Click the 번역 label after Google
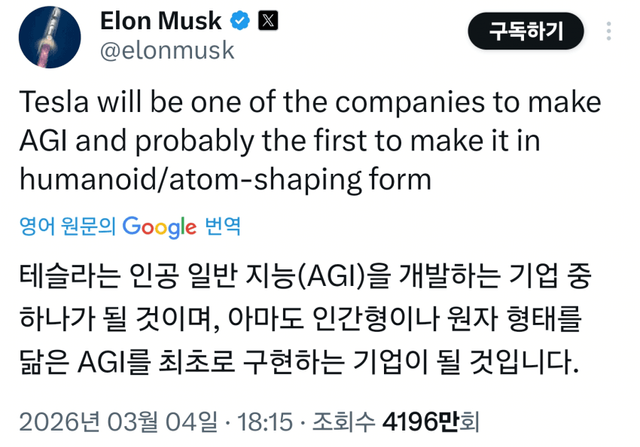640x447 pixels. (x=221, y=227)
